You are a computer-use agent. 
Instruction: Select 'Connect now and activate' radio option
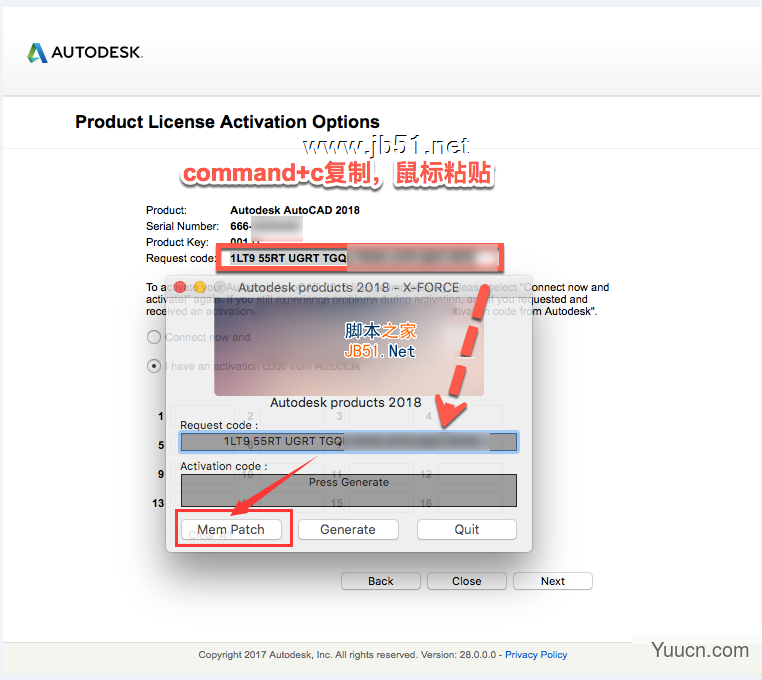click(154, 337)
